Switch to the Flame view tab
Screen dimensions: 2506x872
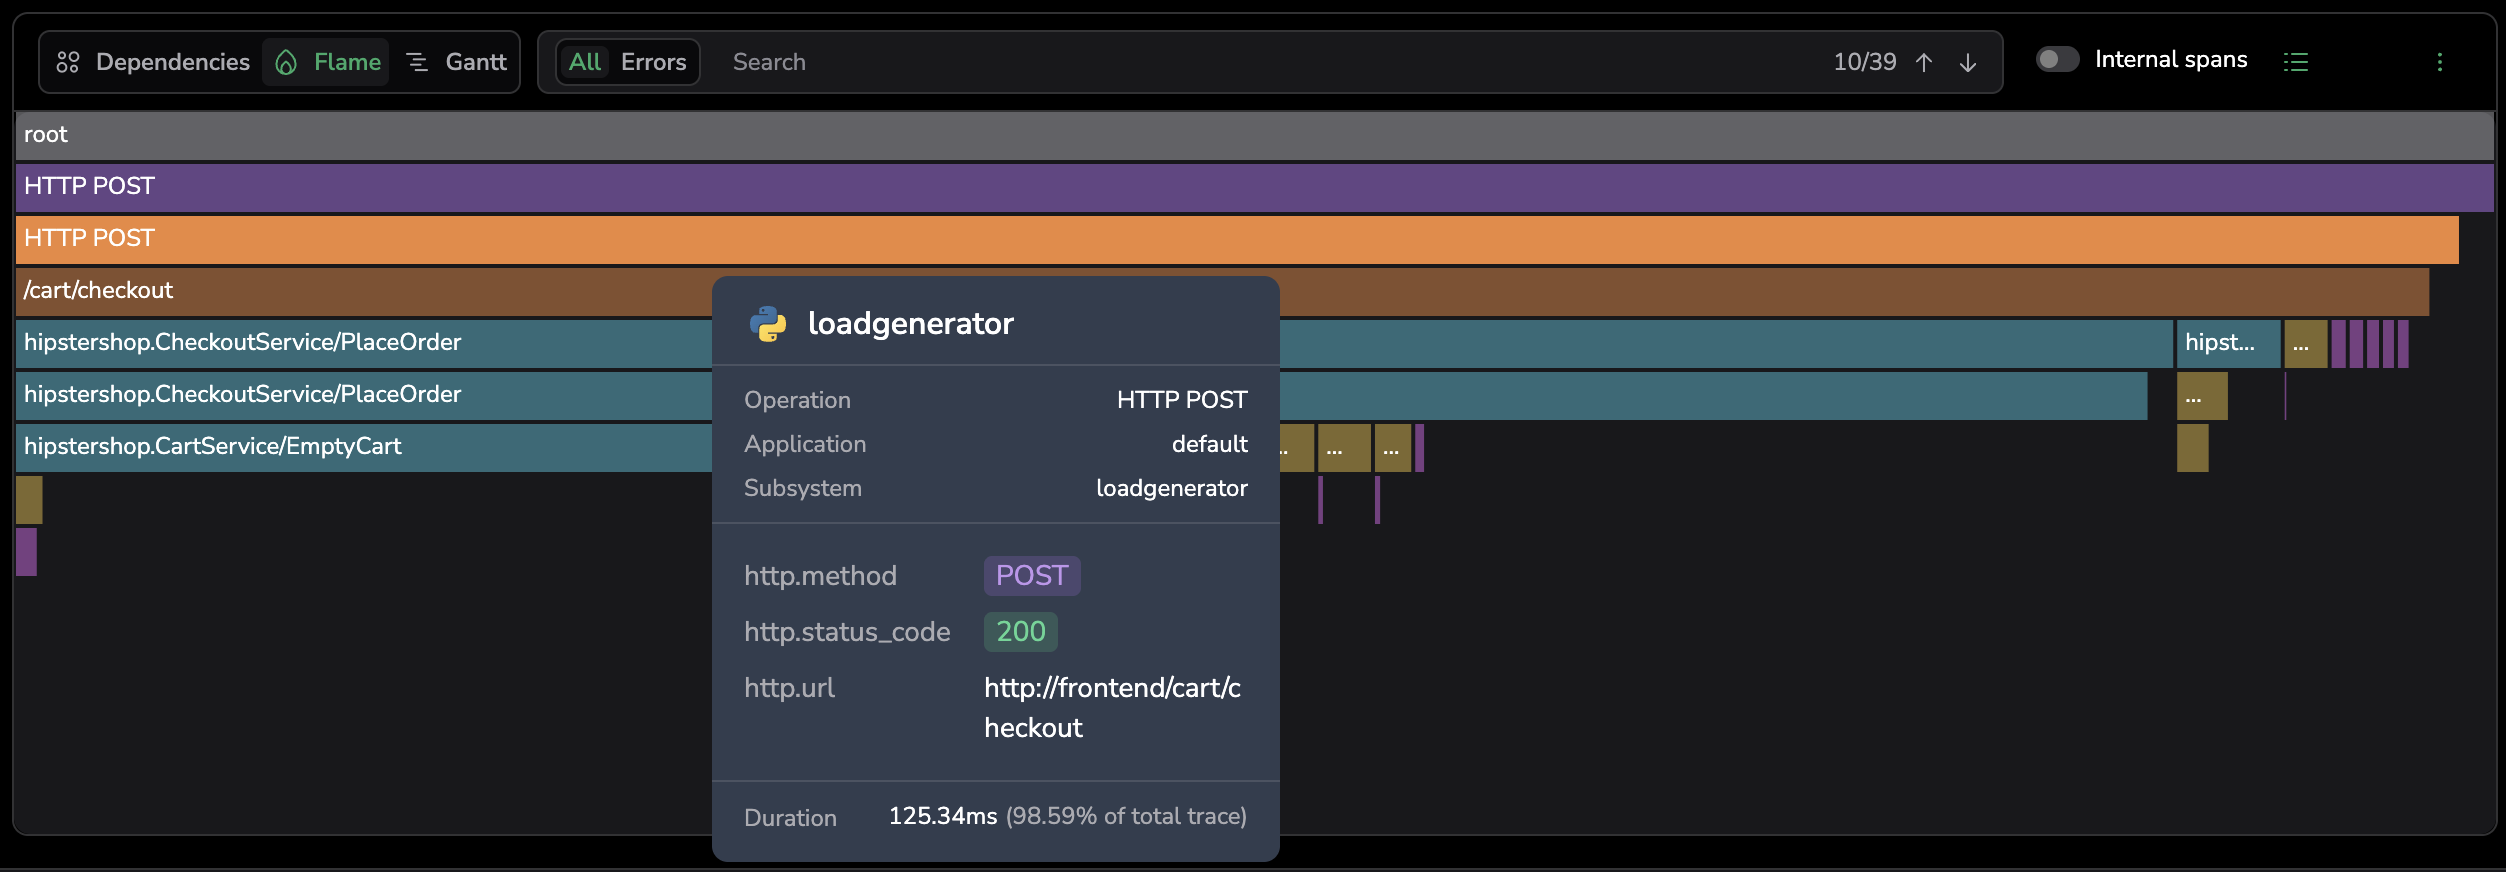tap(327, 62)
